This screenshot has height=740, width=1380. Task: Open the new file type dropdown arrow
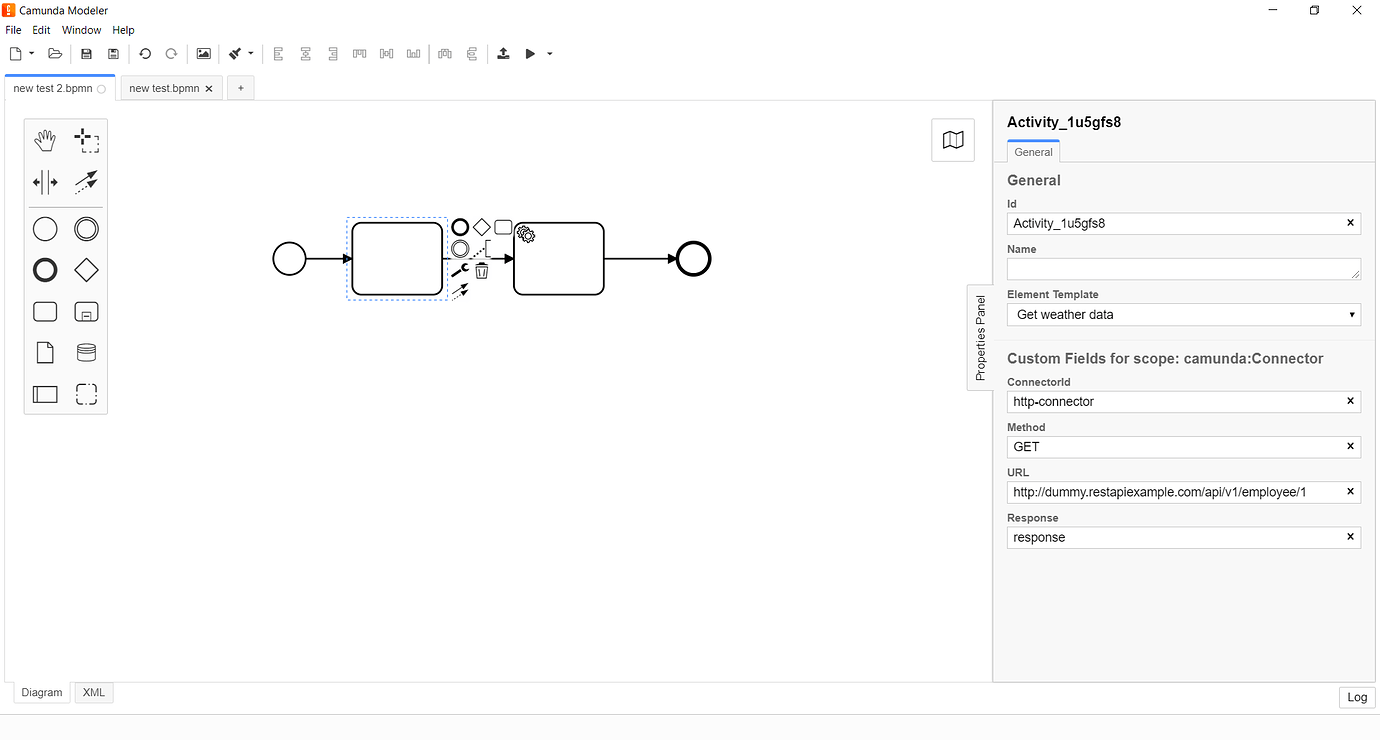pos(32,54)
